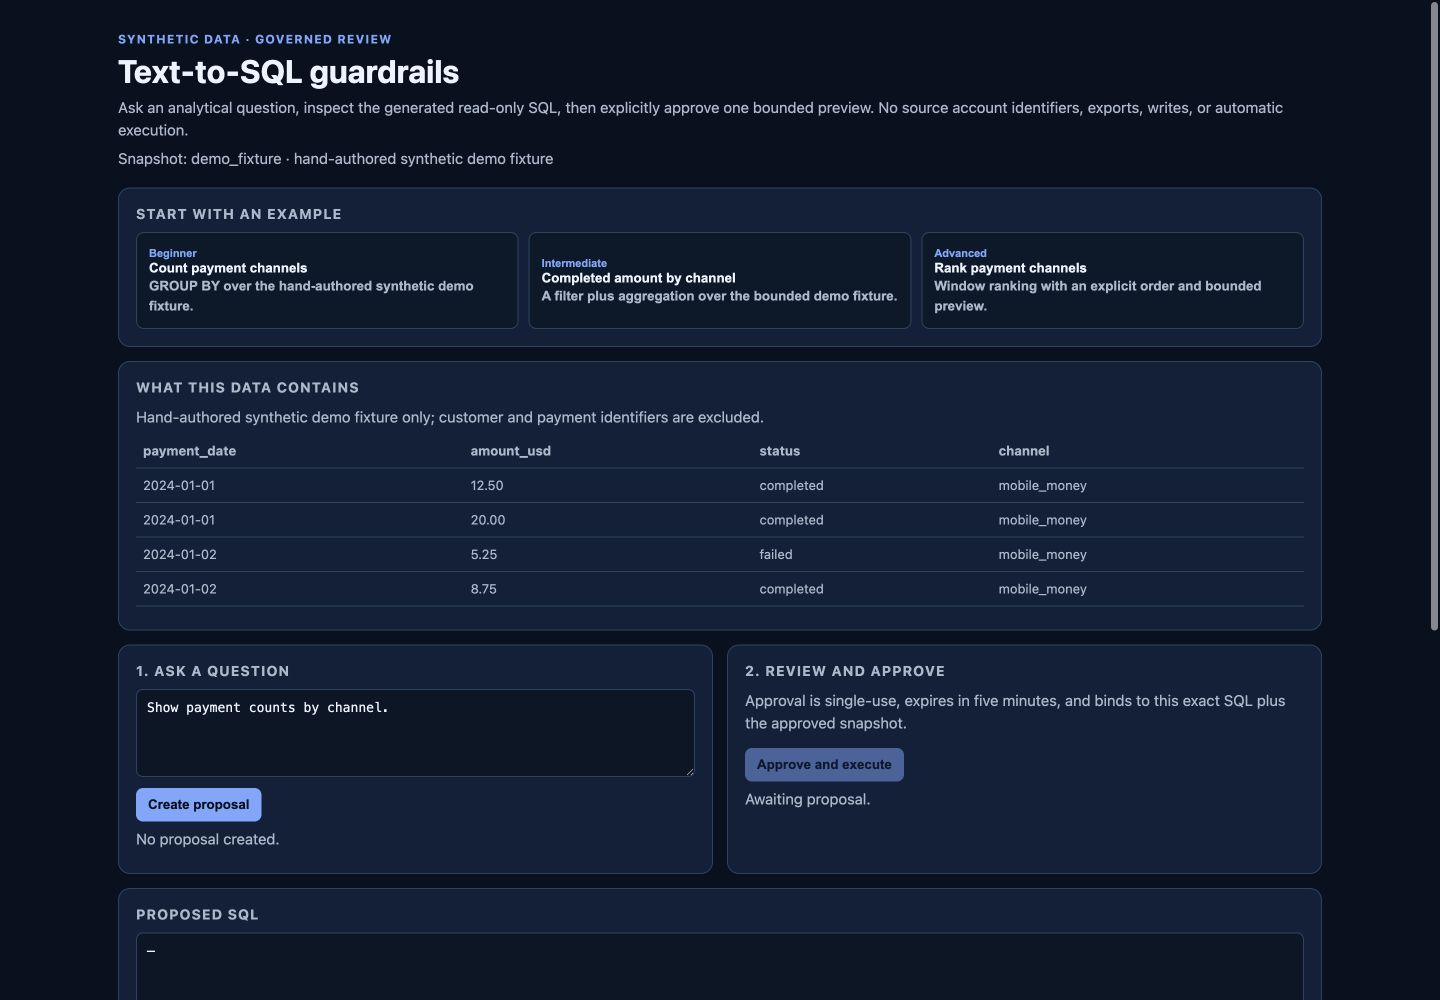Click mobile_money in the 12.50 row
The width and height of the screenshot is (1440, 1000).
tap(1042, 486)
